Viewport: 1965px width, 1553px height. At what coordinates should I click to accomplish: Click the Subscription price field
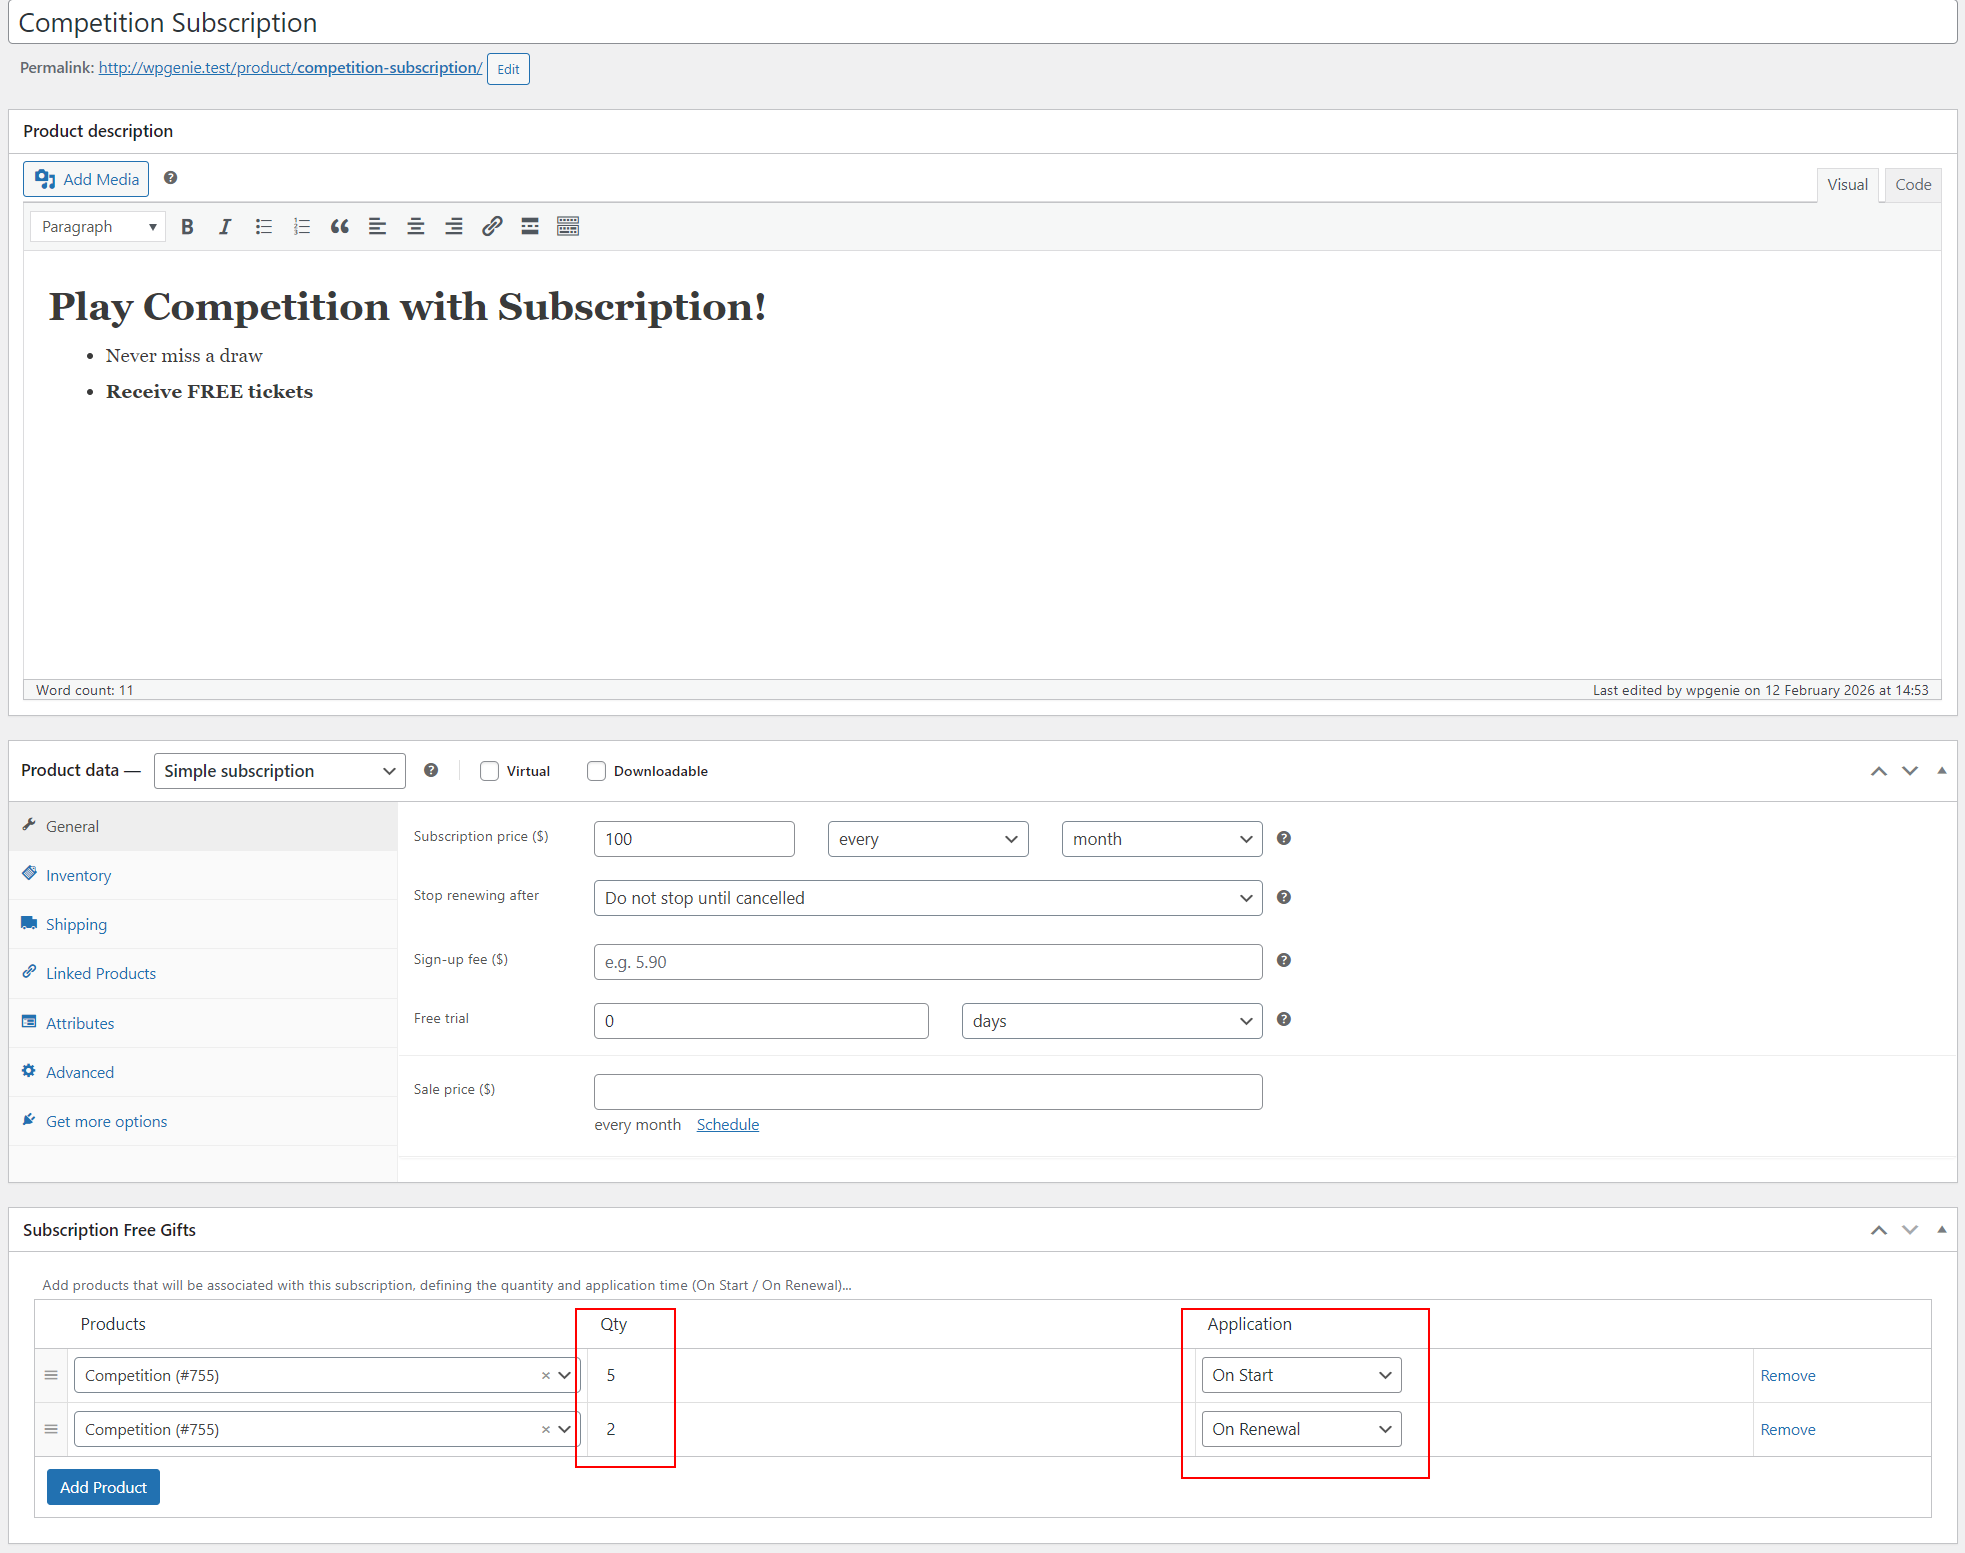point(694,839)
